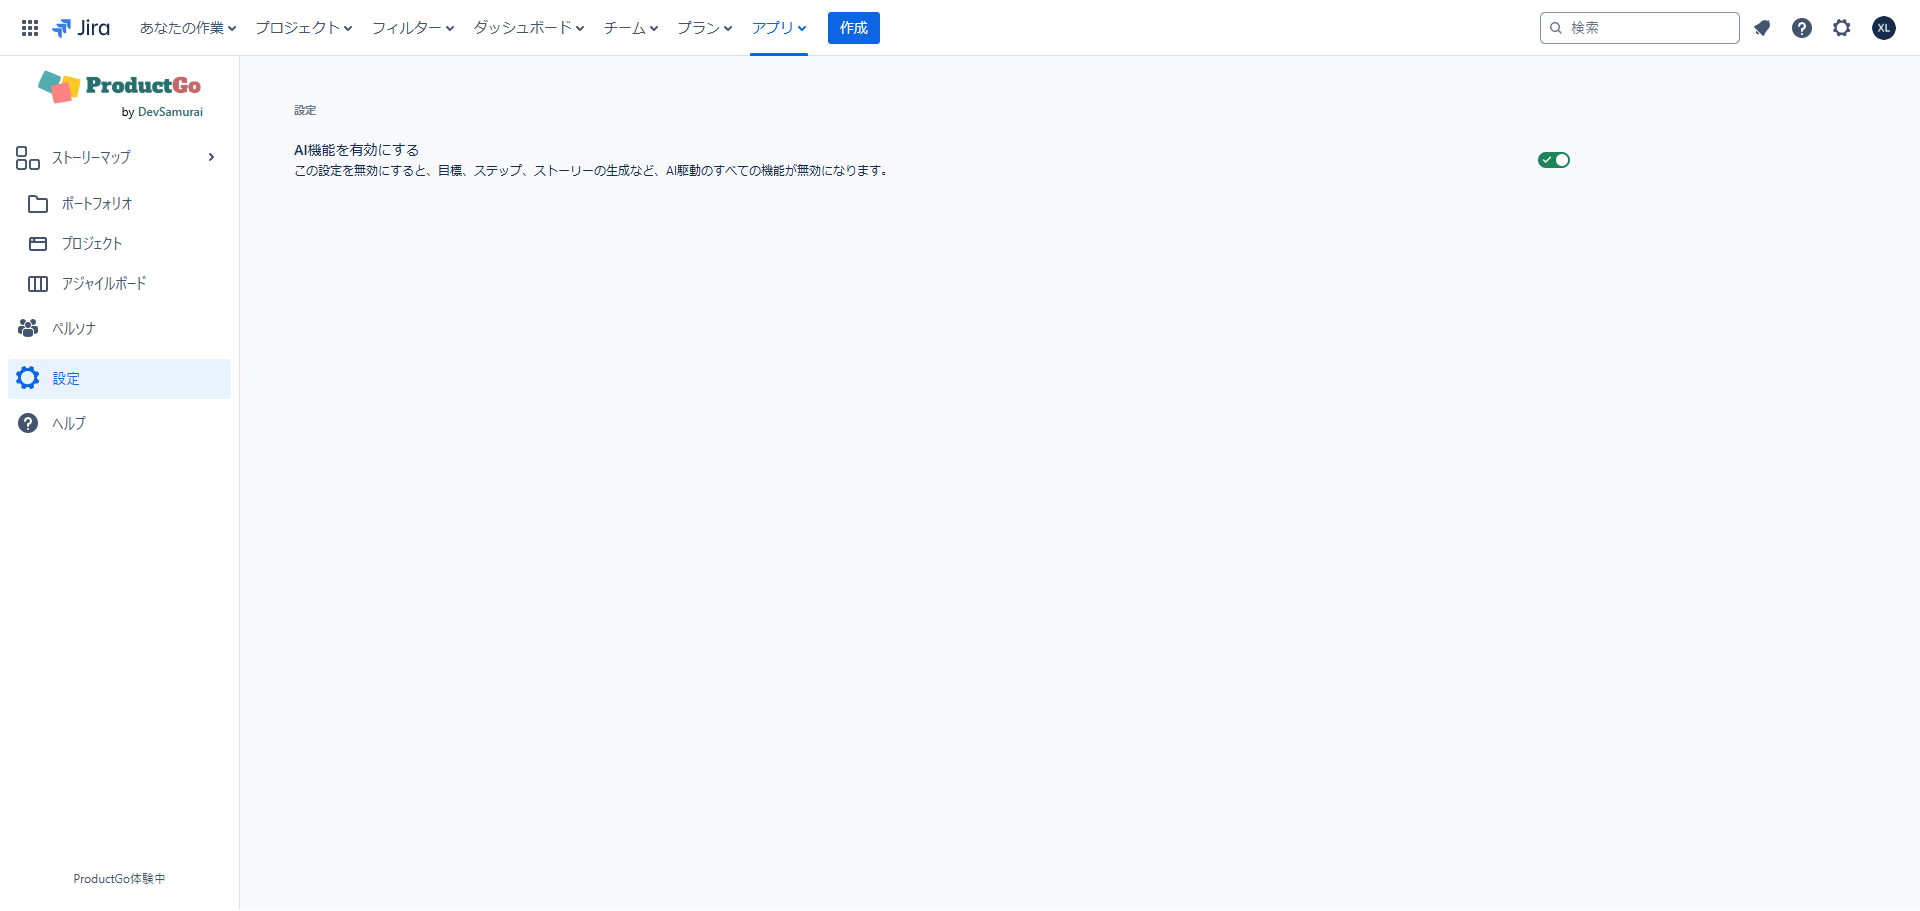The width and height of the screenshot is (1920, 911).
Task: Open Jira settings with the gear icon
Action: (1841, 28)
